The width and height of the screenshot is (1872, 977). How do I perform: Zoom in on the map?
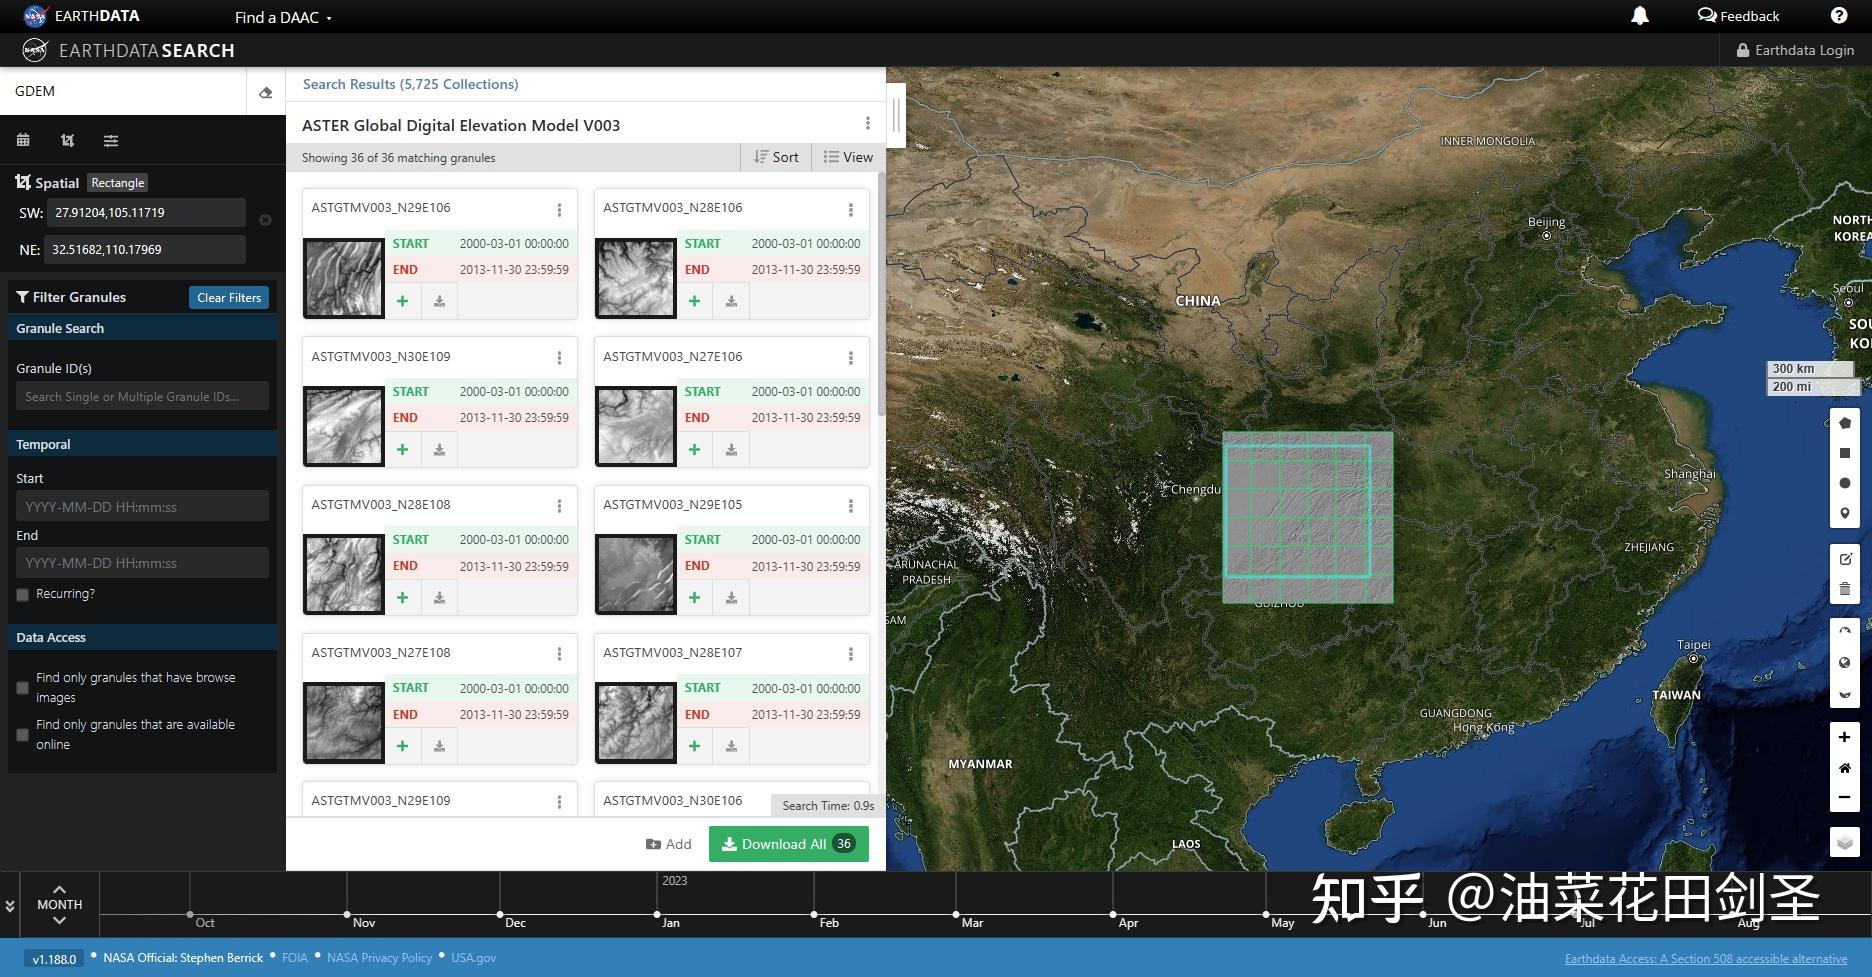click(1845, 737)
